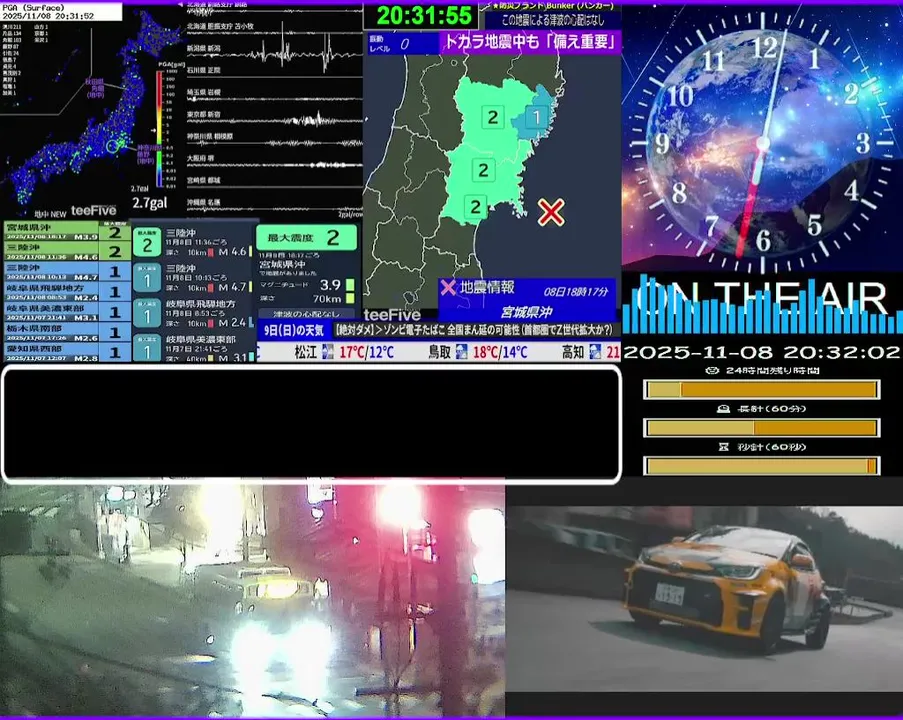This screenshot has height=720, width=903.
Task: Click the トカラ地震中も「備え重要」 purple headline
Action: [529, 42]
